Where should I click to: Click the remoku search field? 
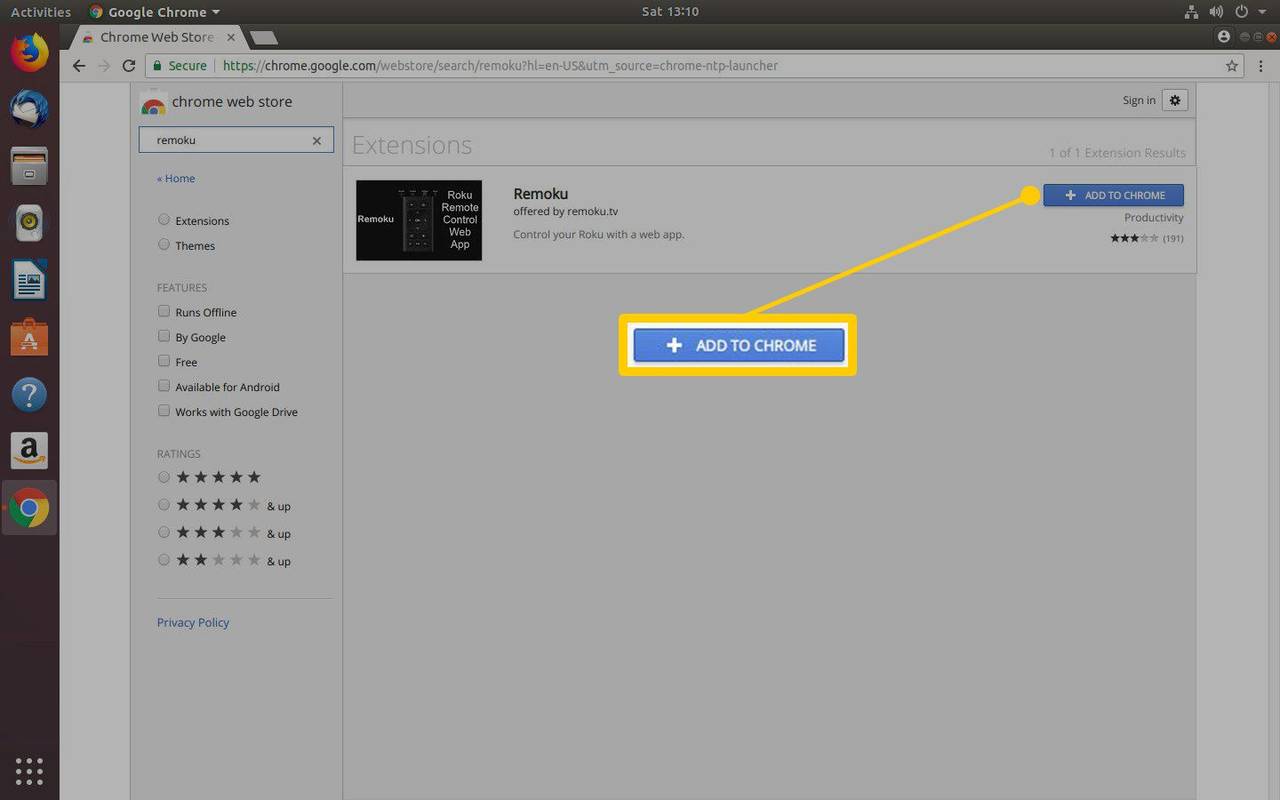[236, 141]
